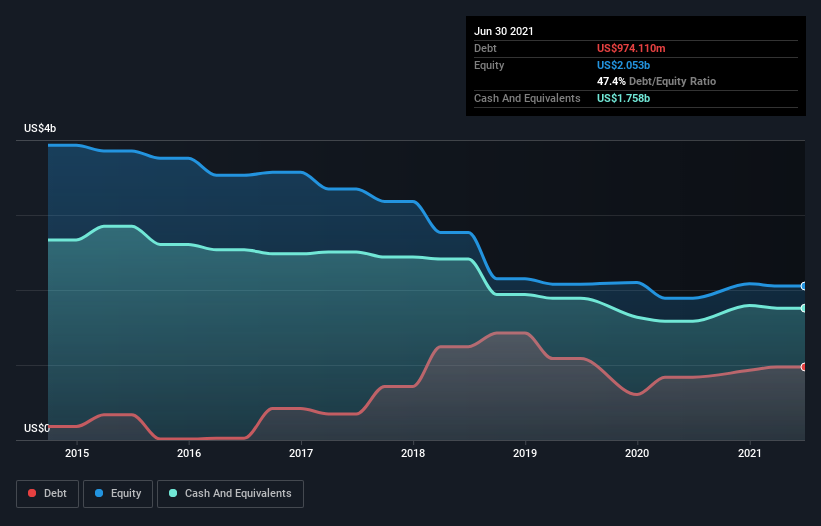Click the 47.4% Debt/Equity Ratio text
The image size is (821, 526).
[x=657, y=81]
